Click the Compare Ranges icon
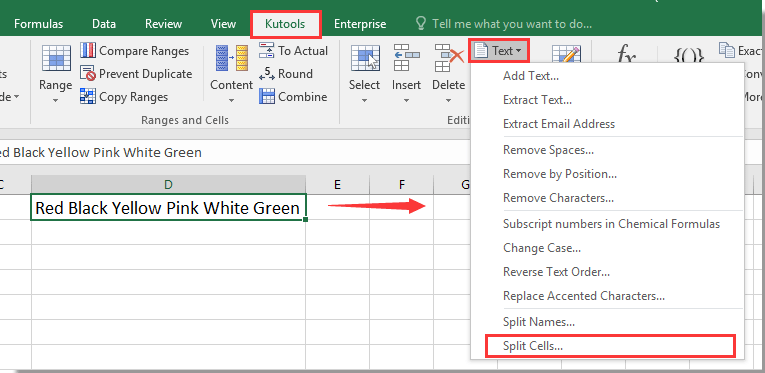 click(88, 50)
